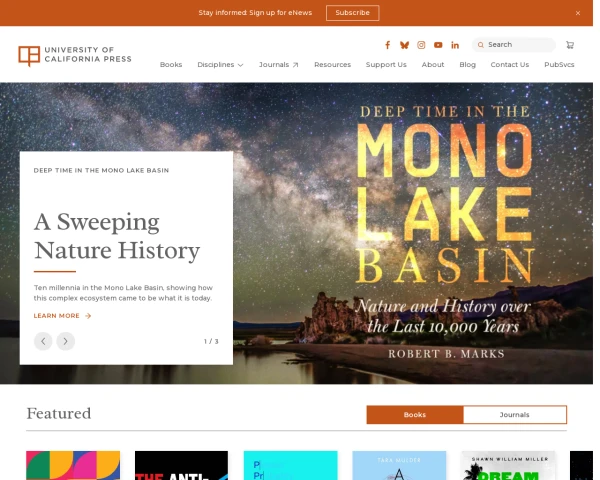
Task: Click the Subscribe button
Action: (352, 13)
